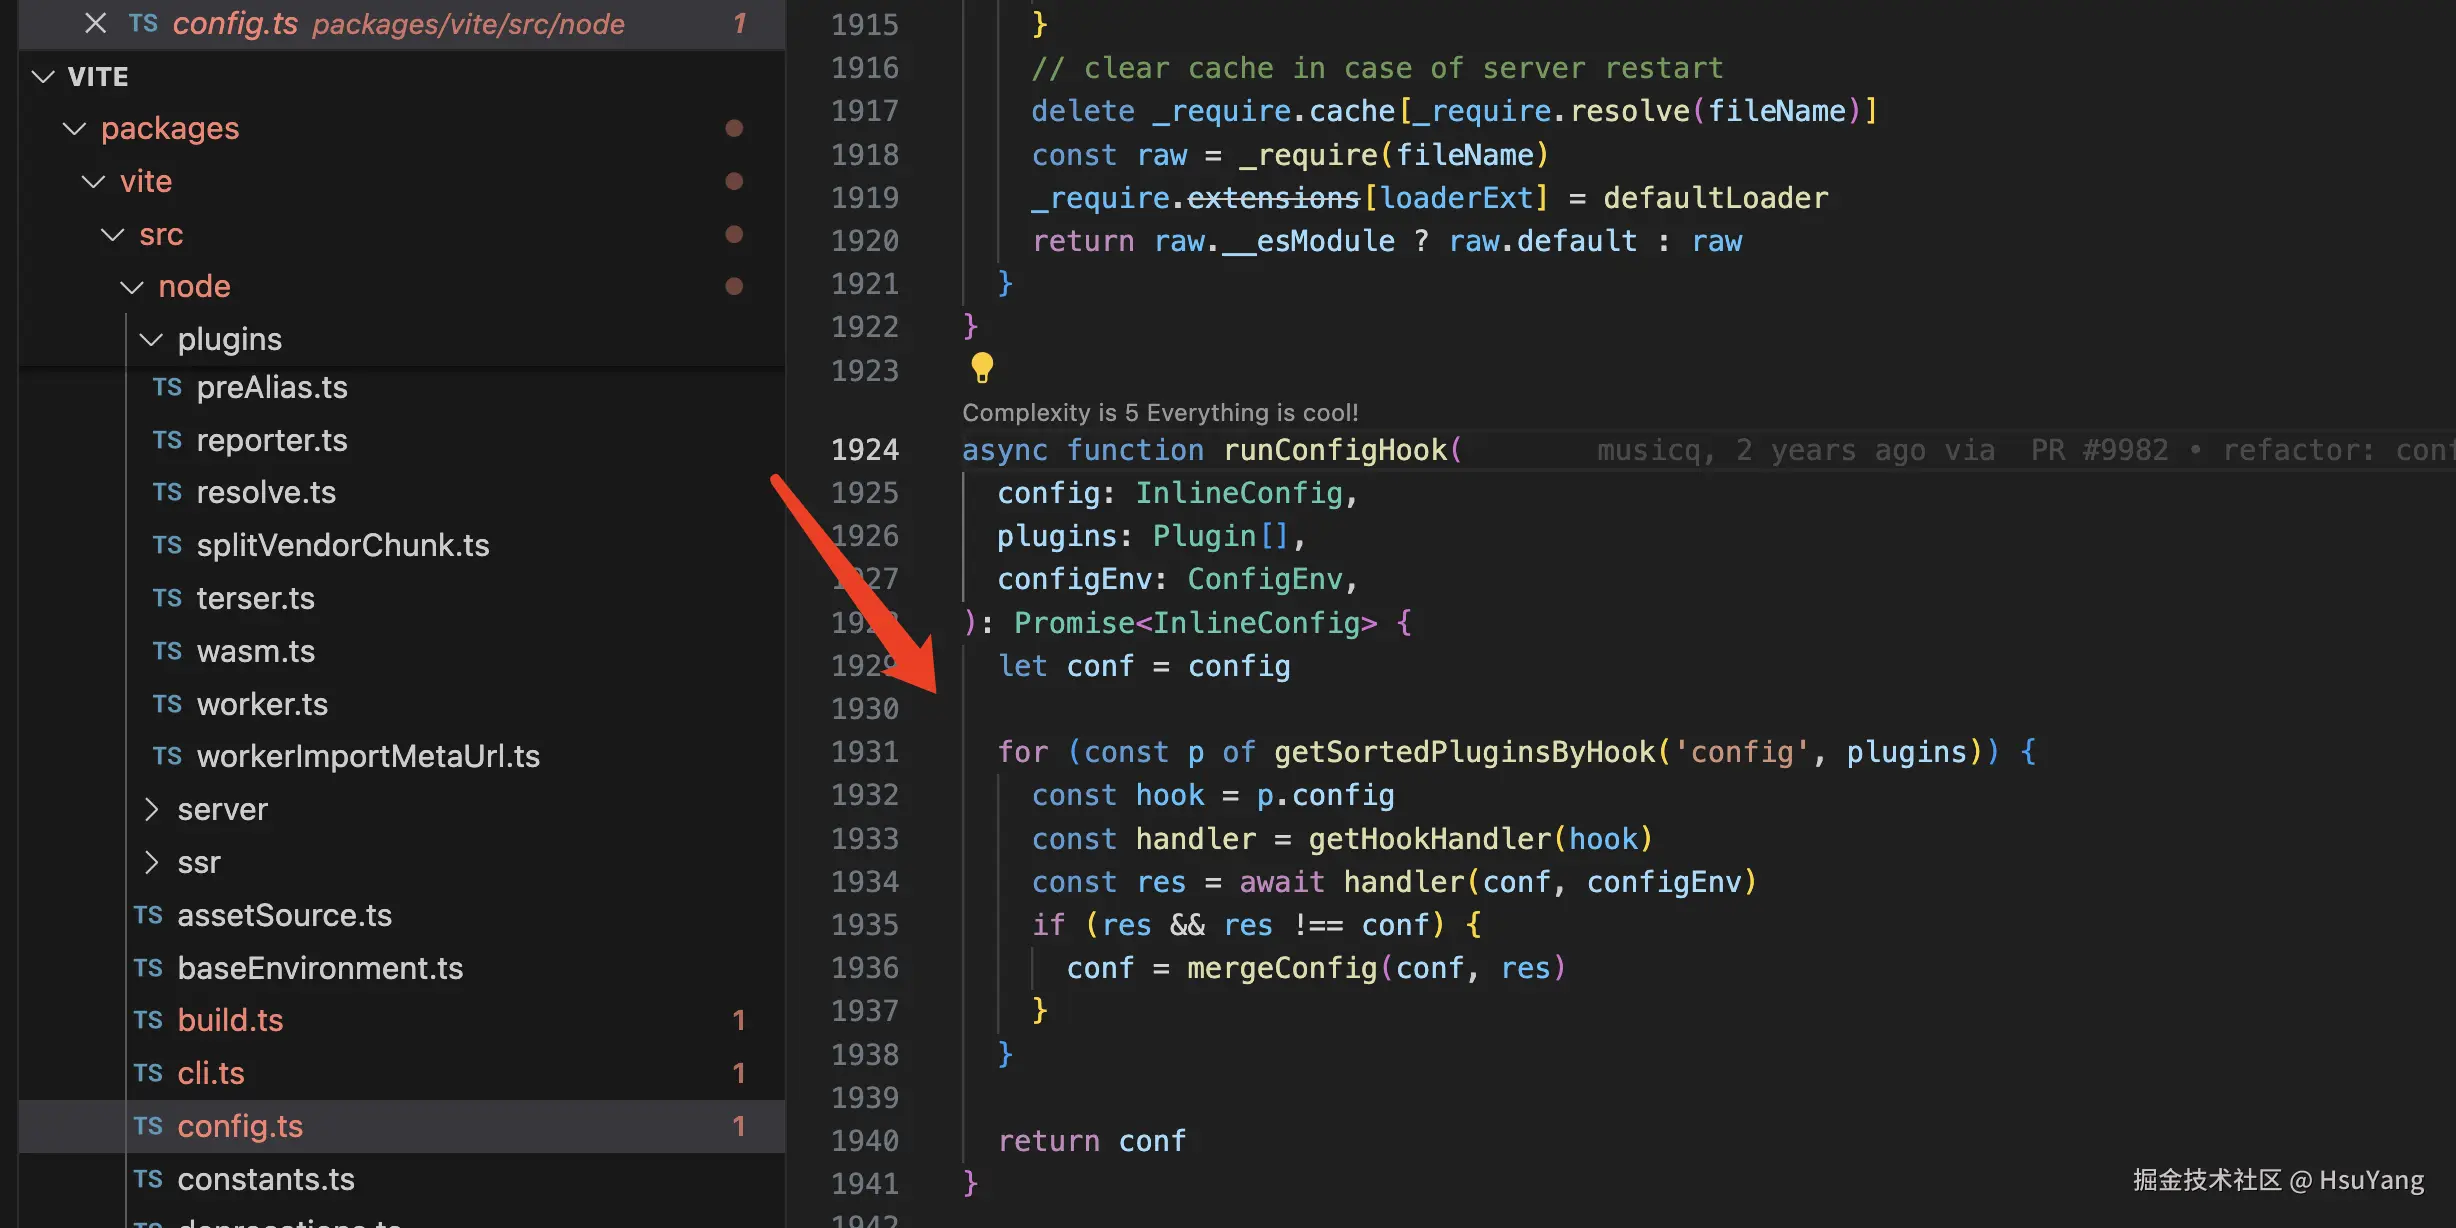This screenshot has height=1228, width=2456.
Task: Expand the ssr folder
Action: point(151,863)
